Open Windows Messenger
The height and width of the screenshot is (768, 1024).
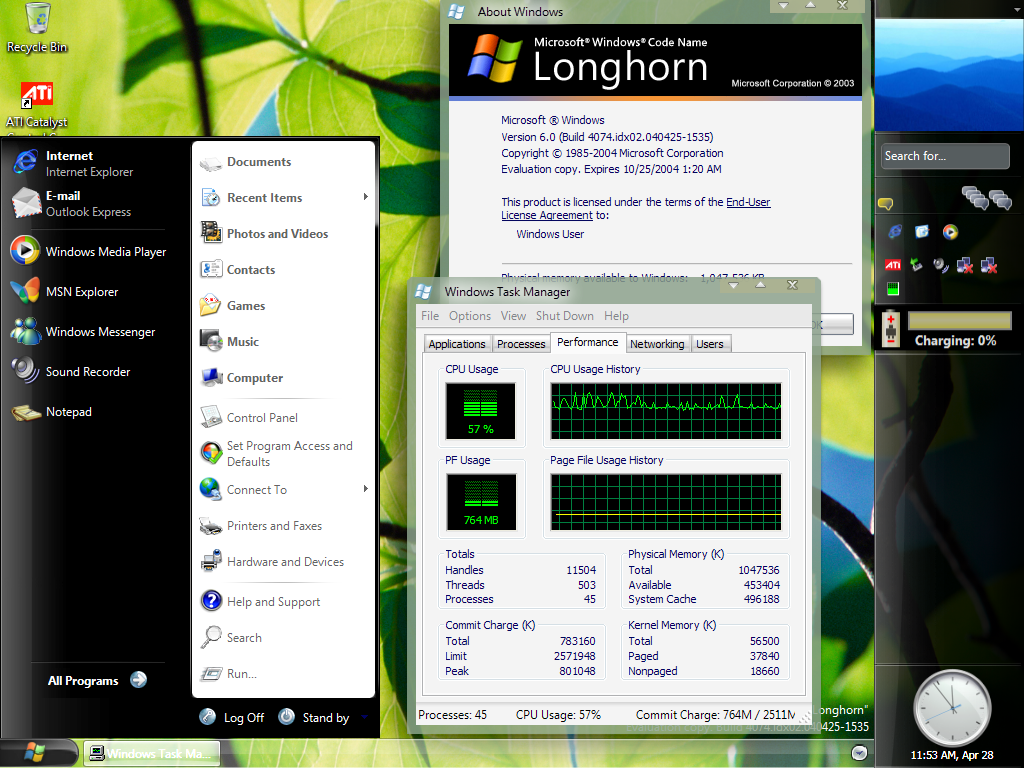point(89,332)
